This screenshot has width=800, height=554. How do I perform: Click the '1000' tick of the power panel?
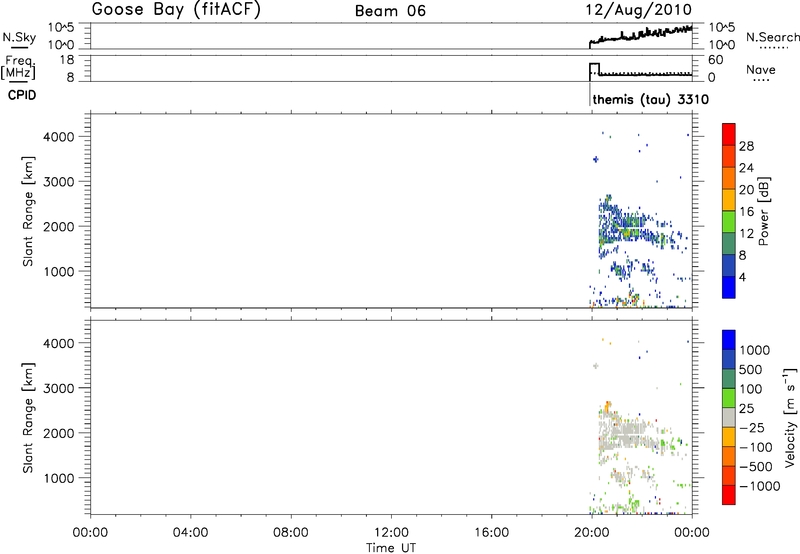pyautogui.click(x=59, y=272)
